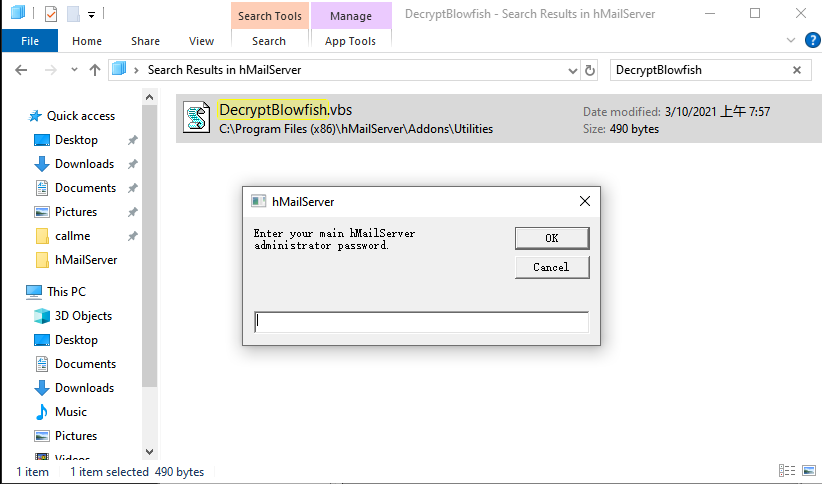This screenshot has width=822, height=484.
Task: Open the Customize Quick Access Toolbar arrow
Action: click(x=91, y=15)
